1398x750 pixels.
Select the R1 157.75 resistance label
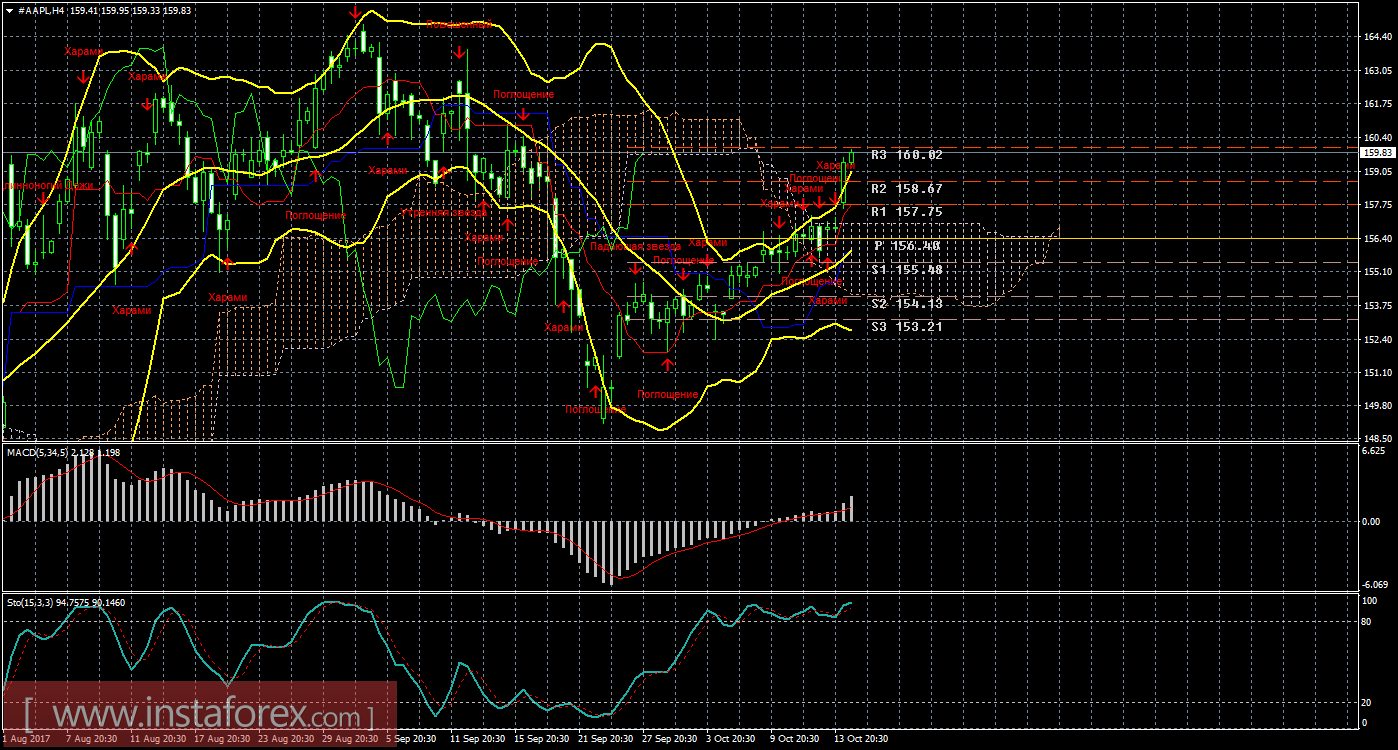906,212
